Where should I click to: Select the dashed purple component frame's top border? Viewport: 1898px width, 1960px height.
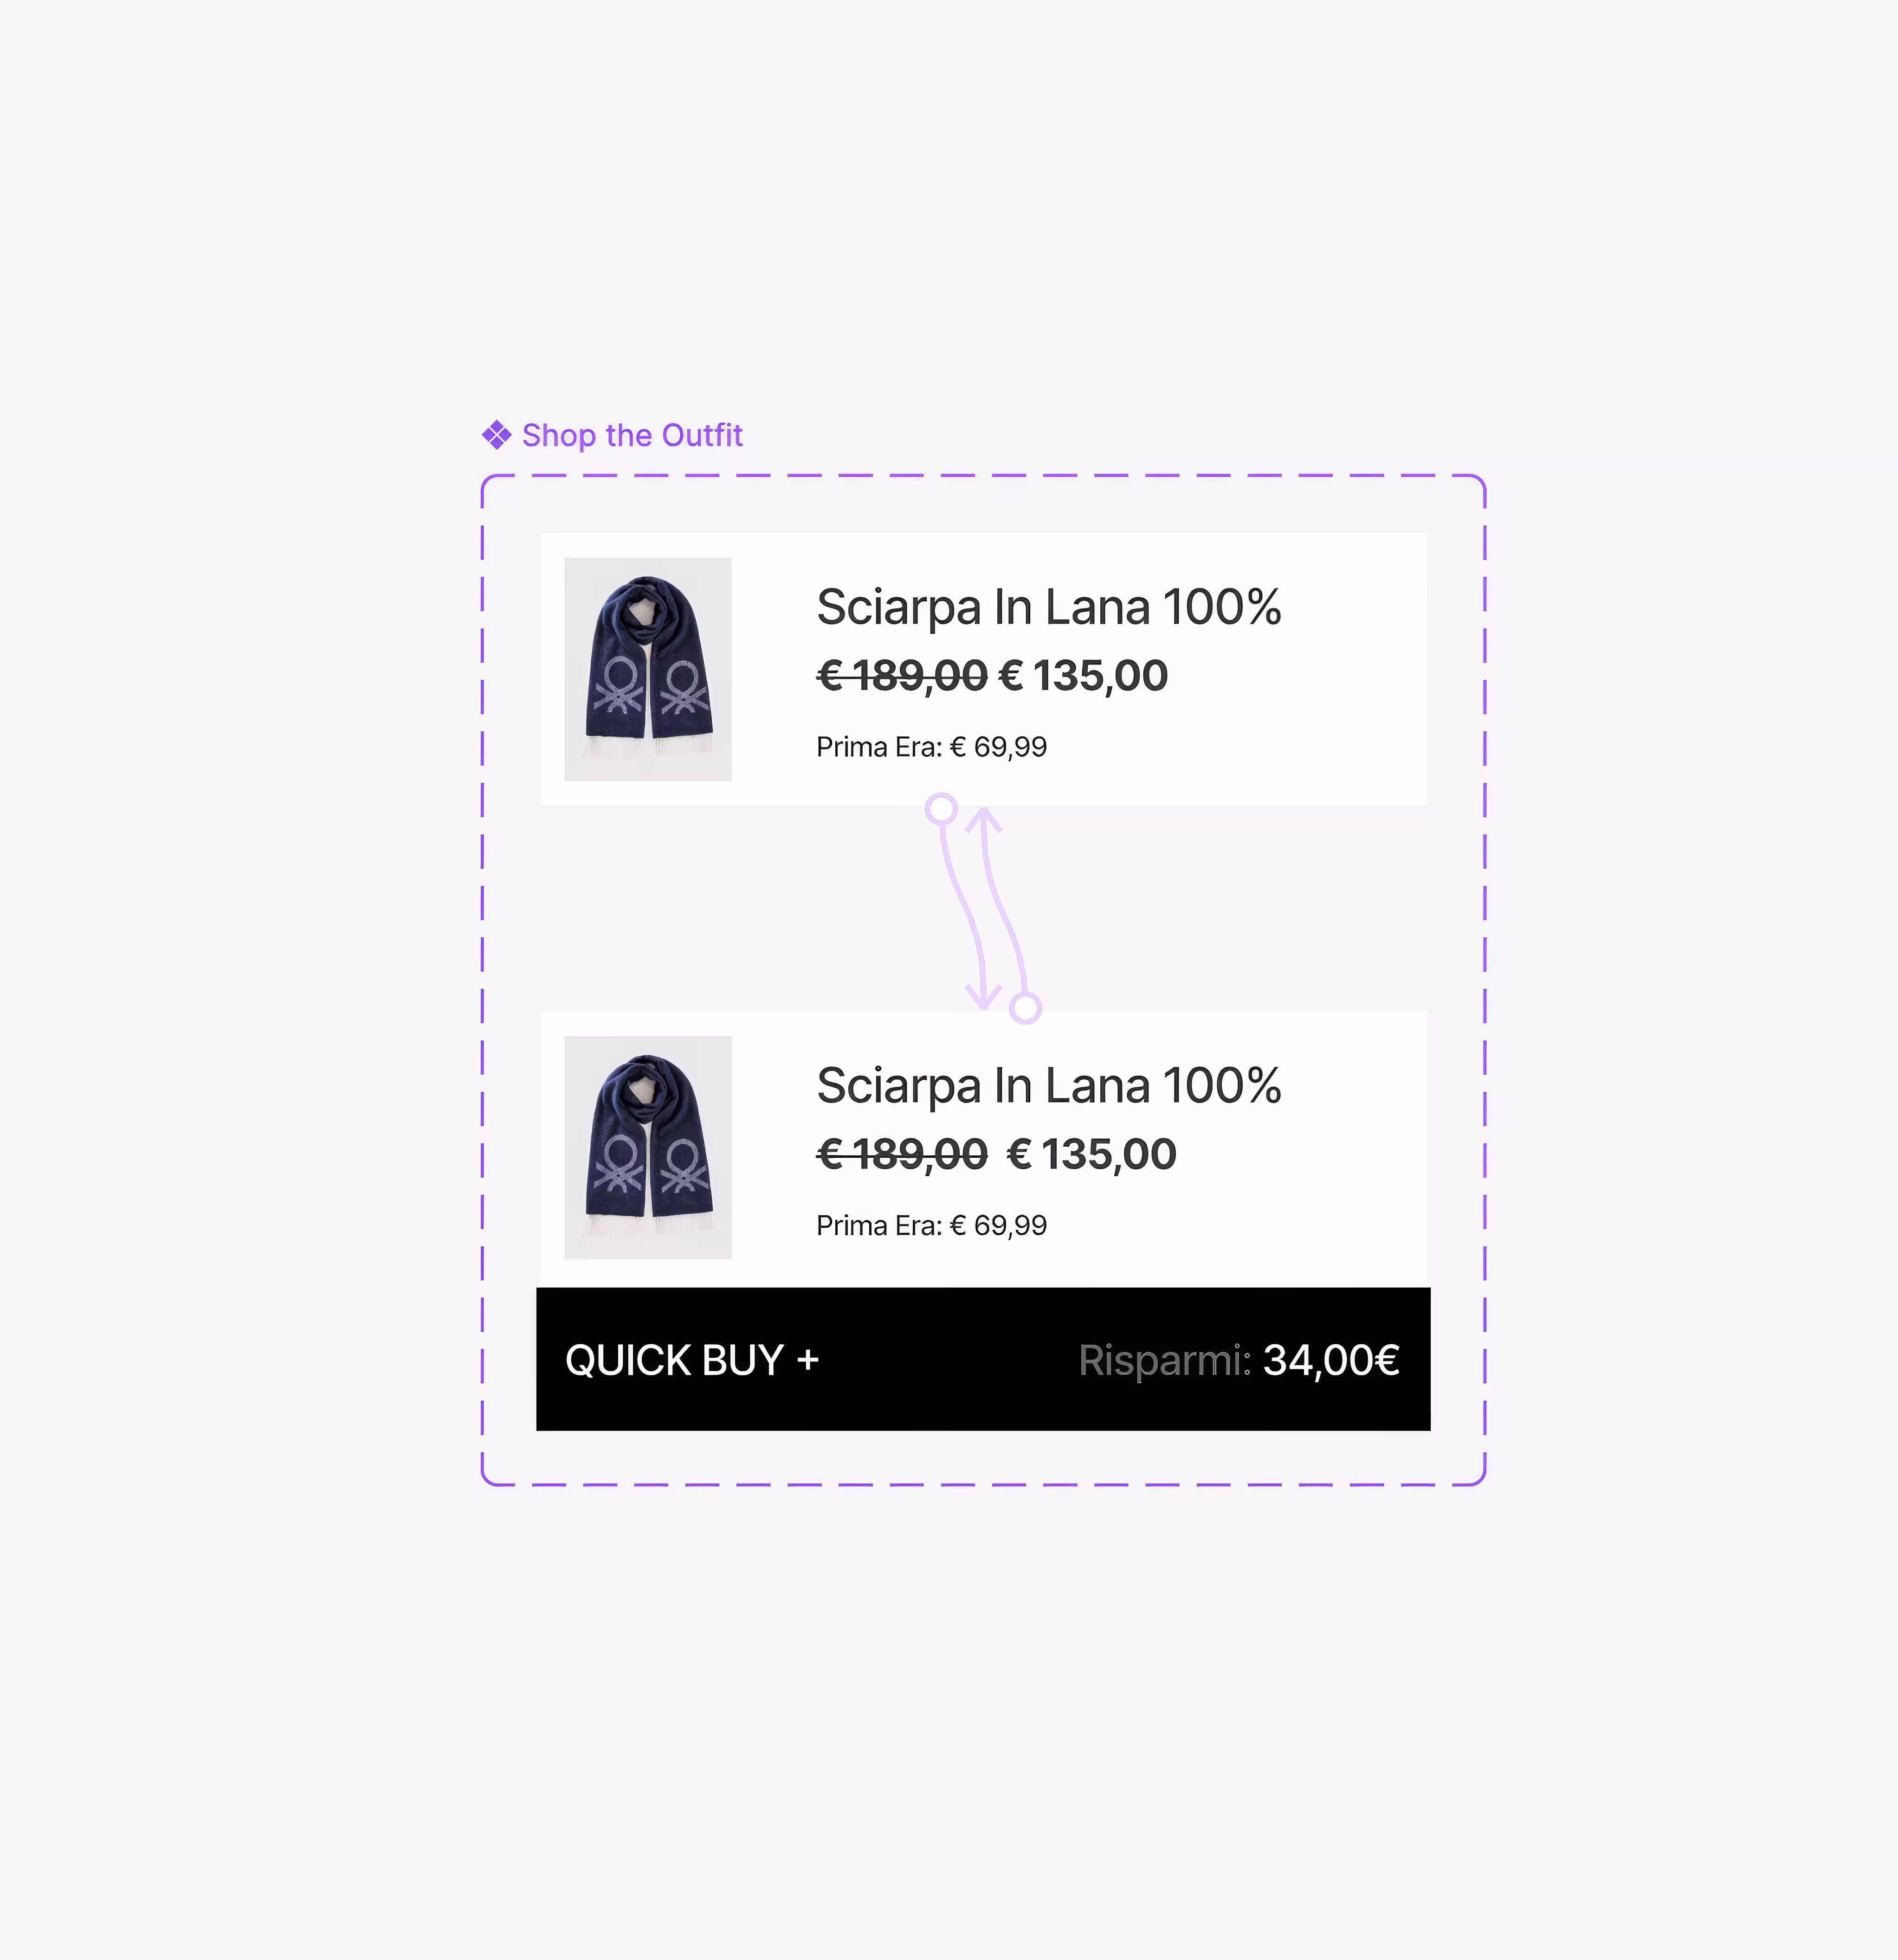click(x=983, y=476)
